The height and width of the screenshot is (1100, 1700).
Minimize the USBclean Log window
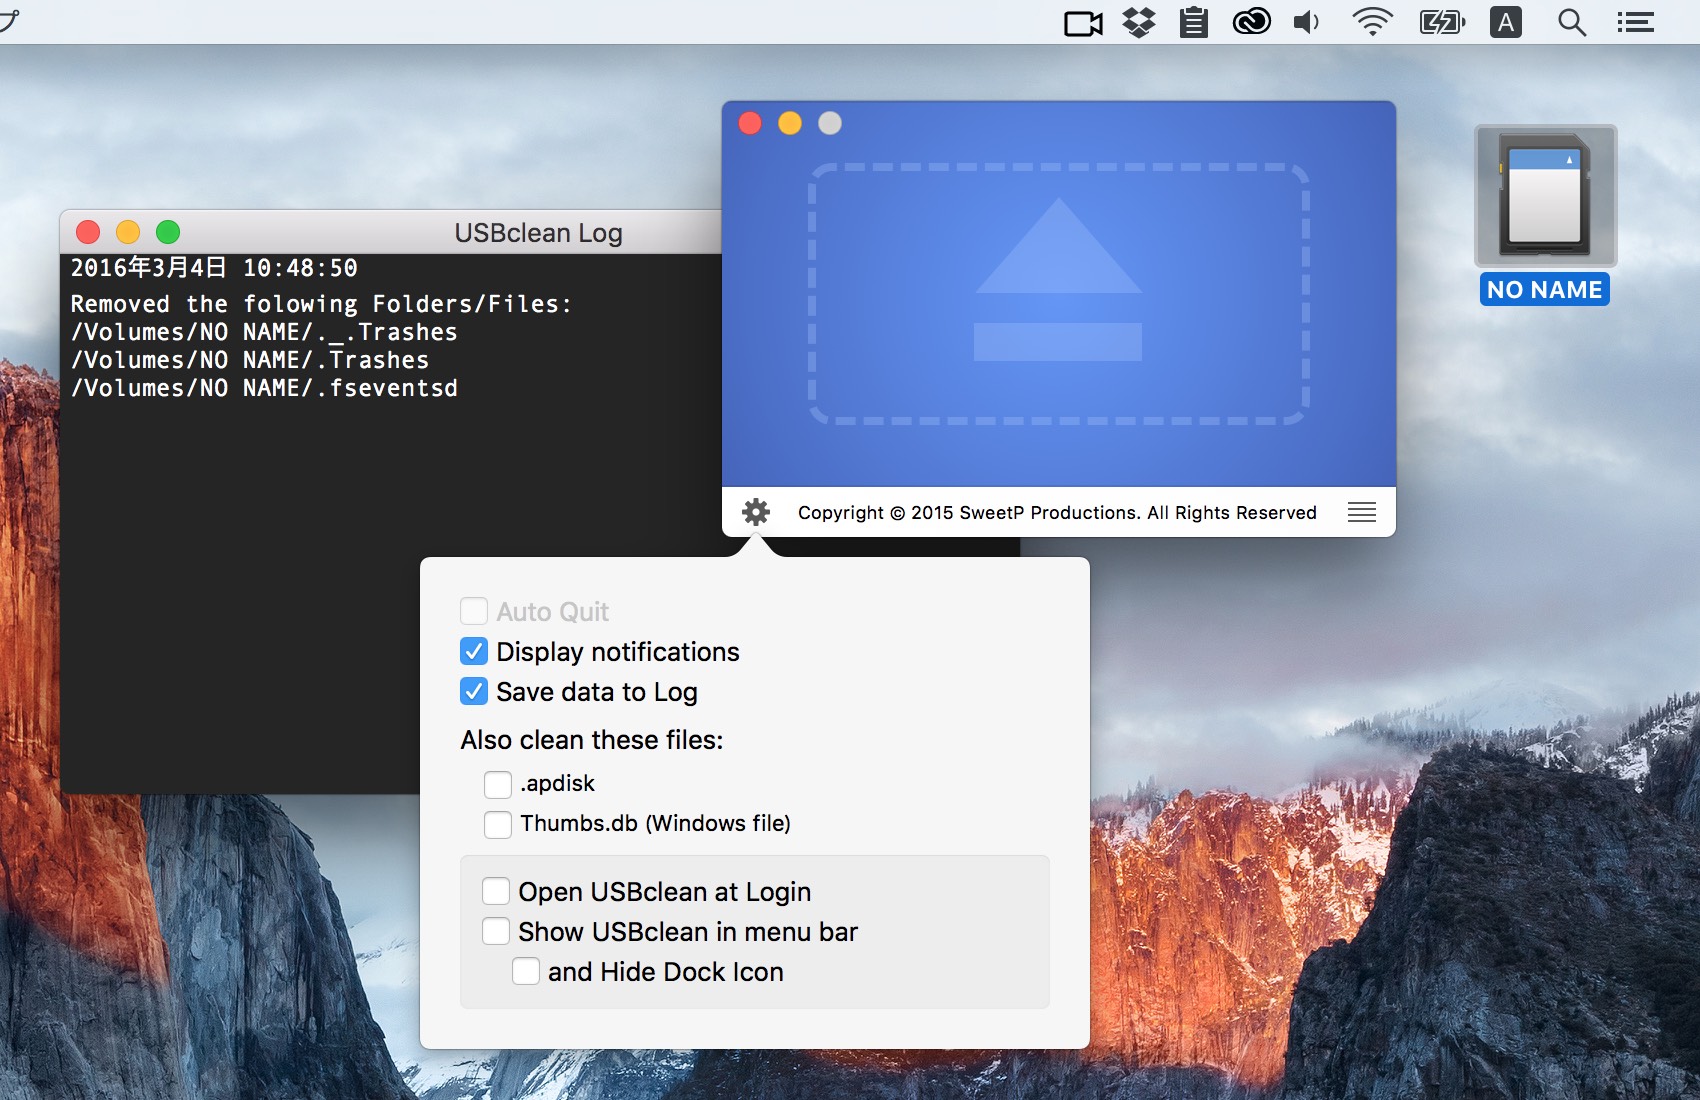[128, 232]
